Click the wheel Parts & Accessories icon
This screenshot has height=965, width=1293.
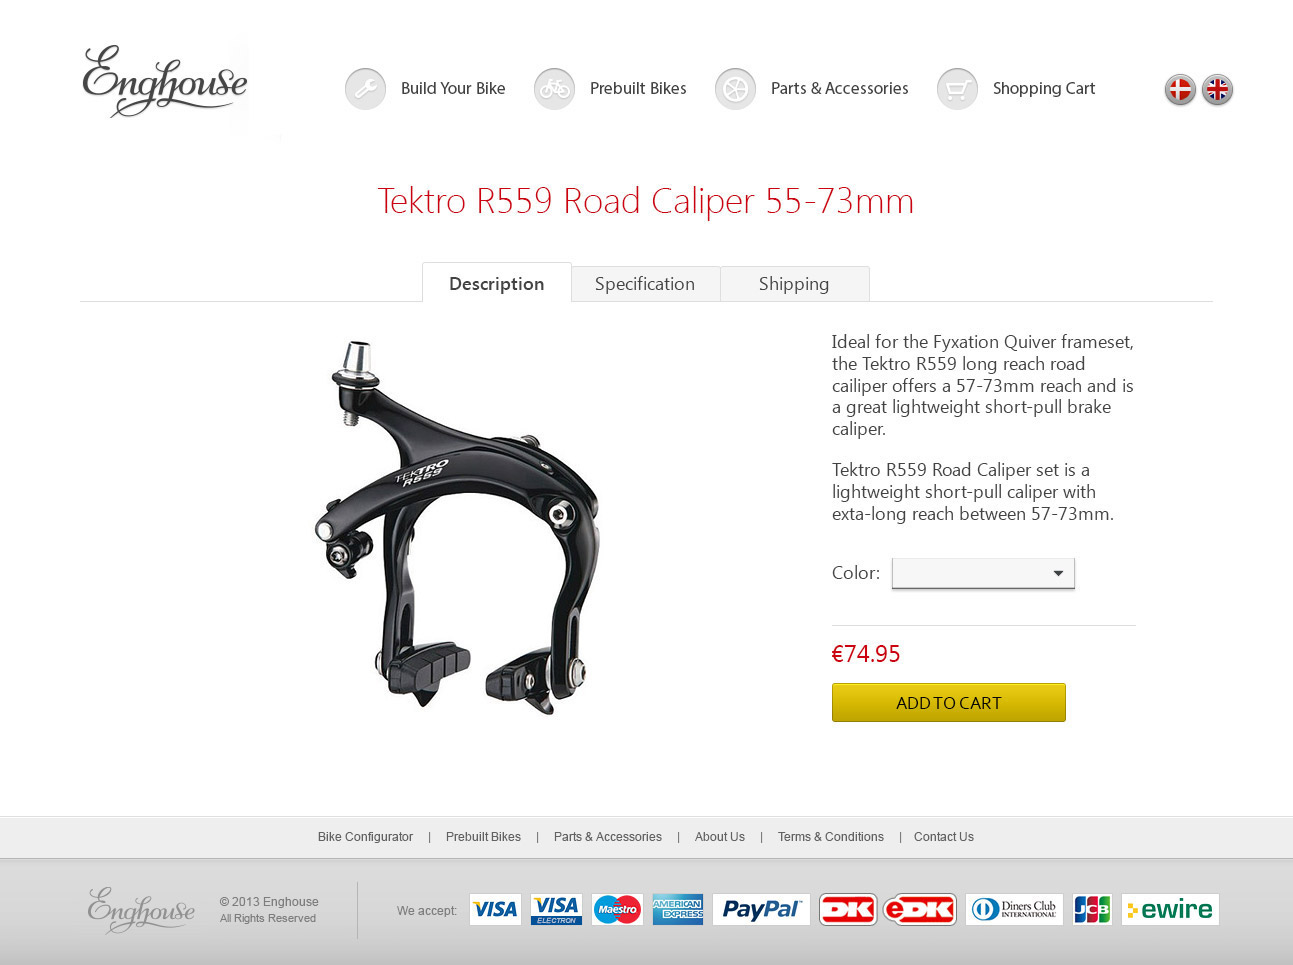[735, 89]
